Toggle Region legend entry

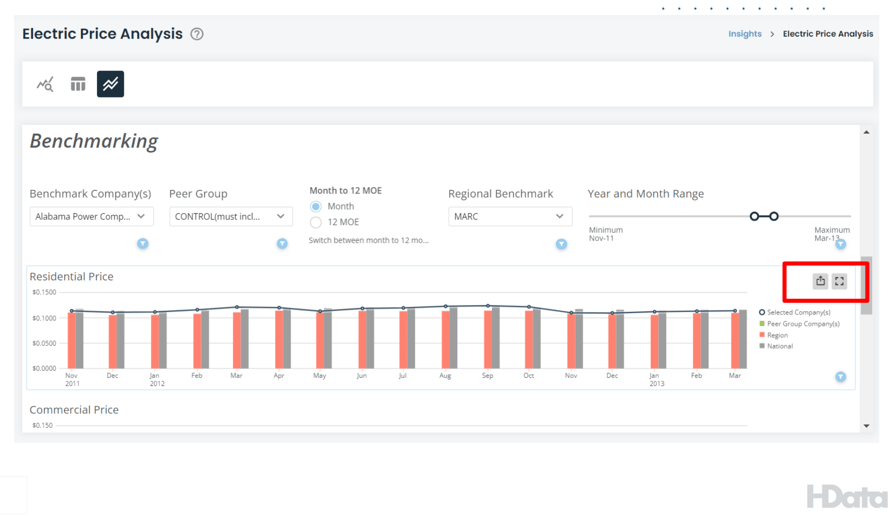click(x=774, y=335)
